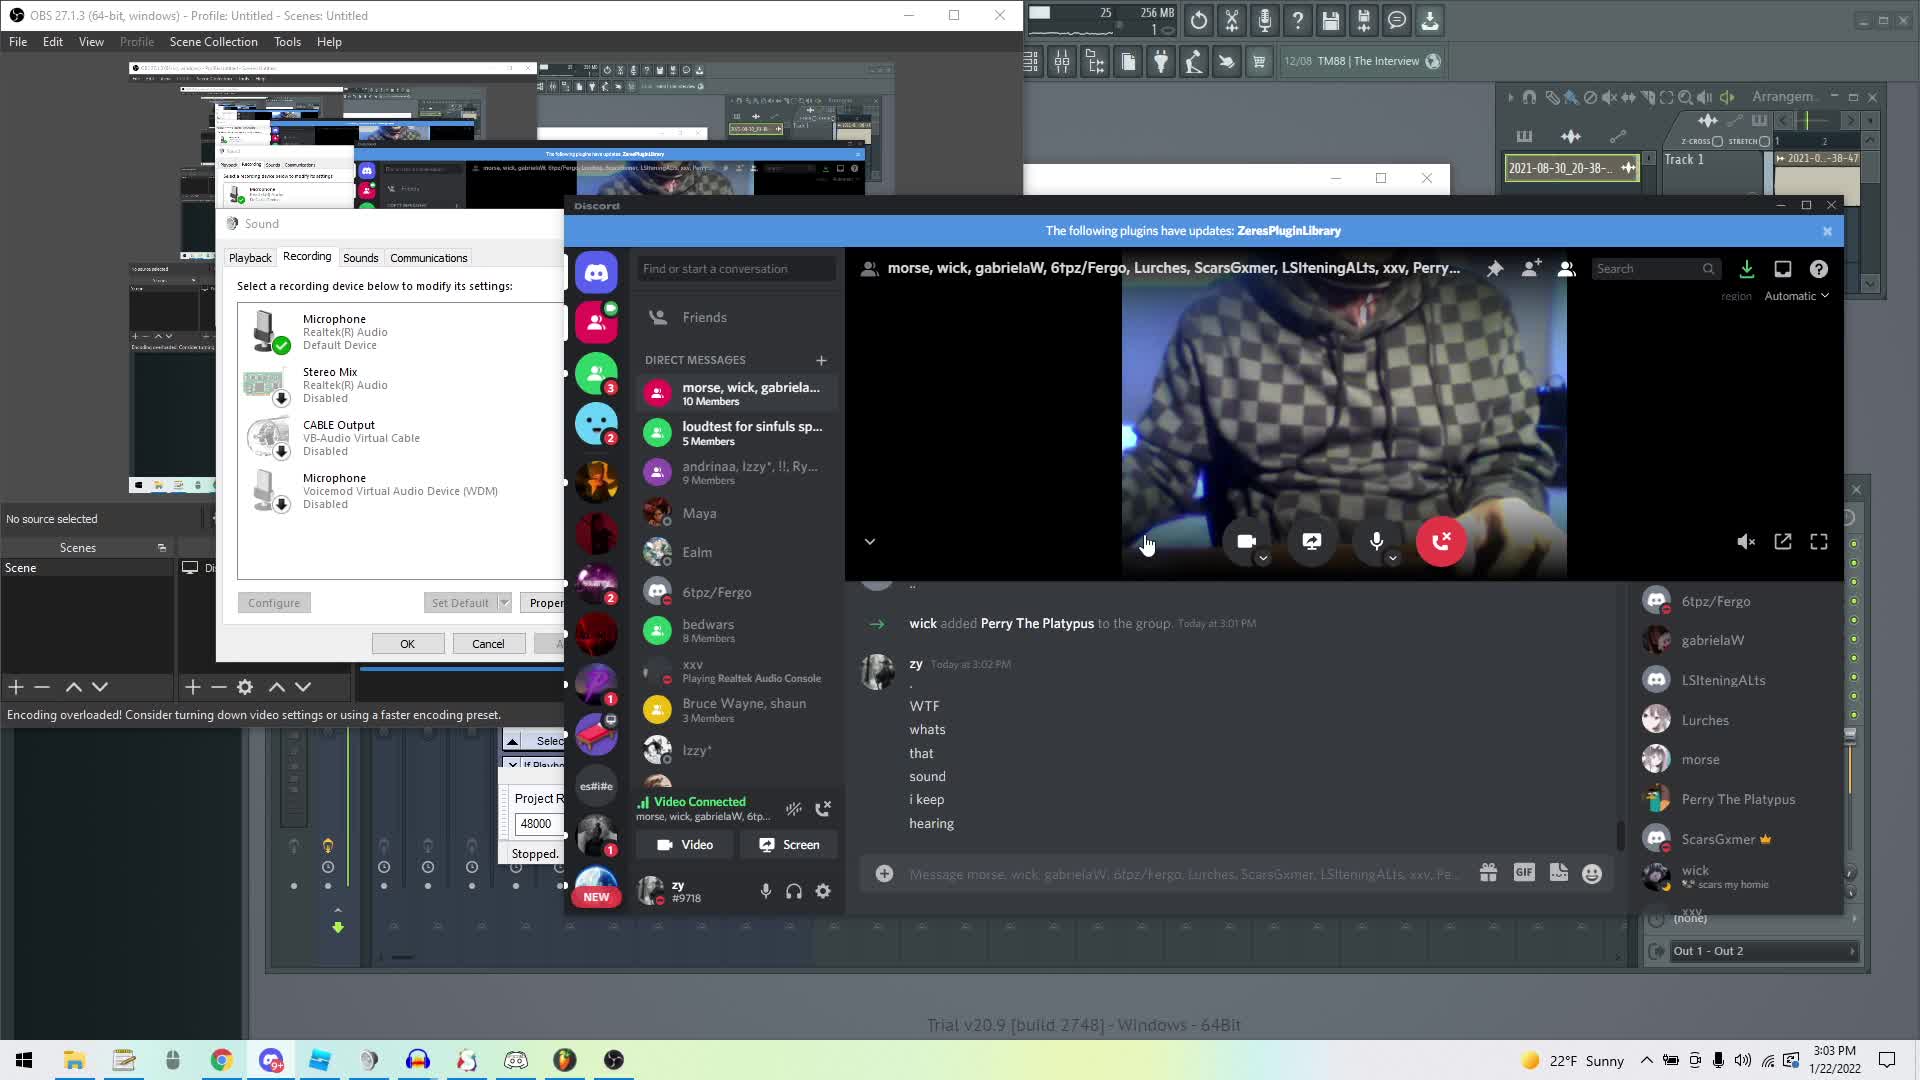Open Discord user settings gear
Image resolution: width=1920 pixels, height=1080 pixels.
coord(823,891)
